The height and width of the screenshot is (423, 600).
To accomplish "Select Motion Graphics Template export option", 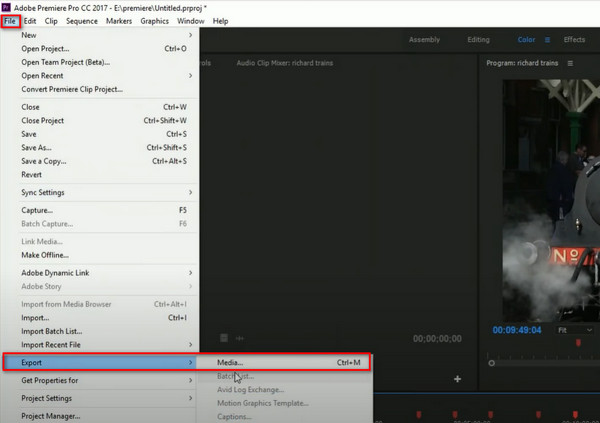I will click(x=284, y=403).
